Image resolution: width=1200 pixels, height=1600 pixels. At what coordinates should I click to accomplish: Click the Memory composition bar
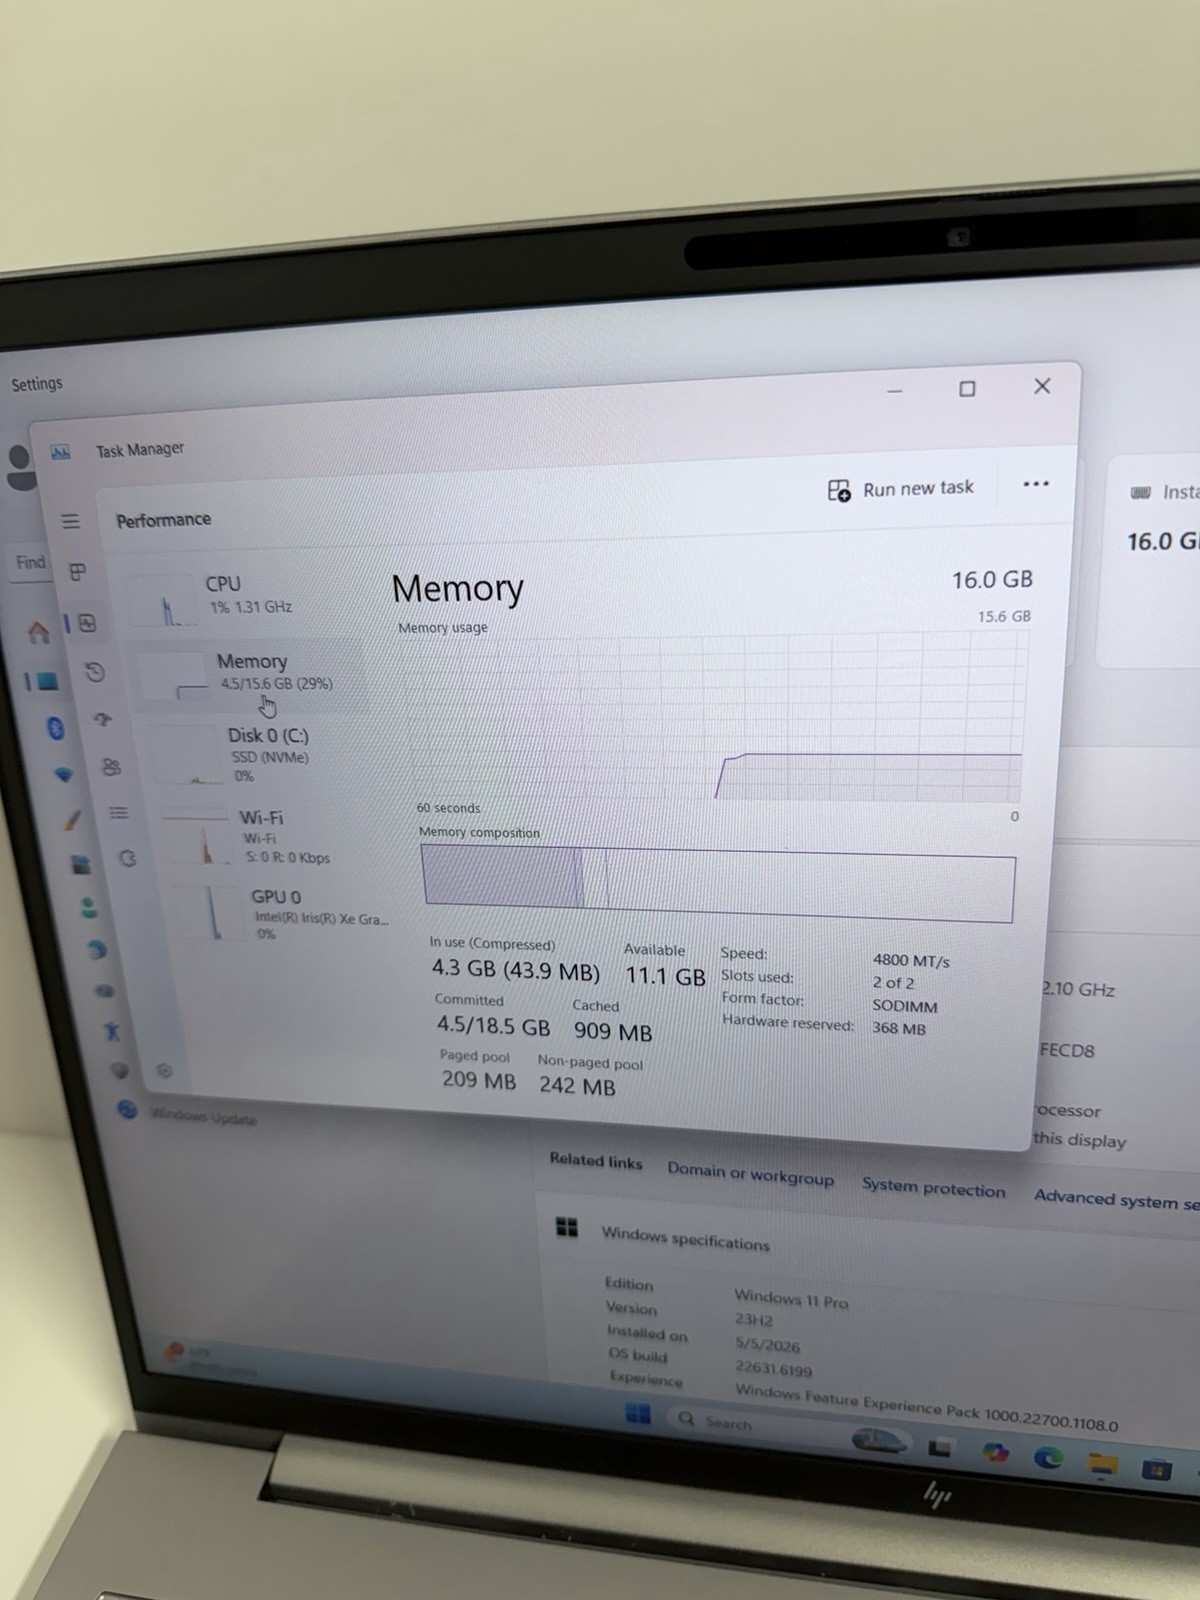pos(718,883)
